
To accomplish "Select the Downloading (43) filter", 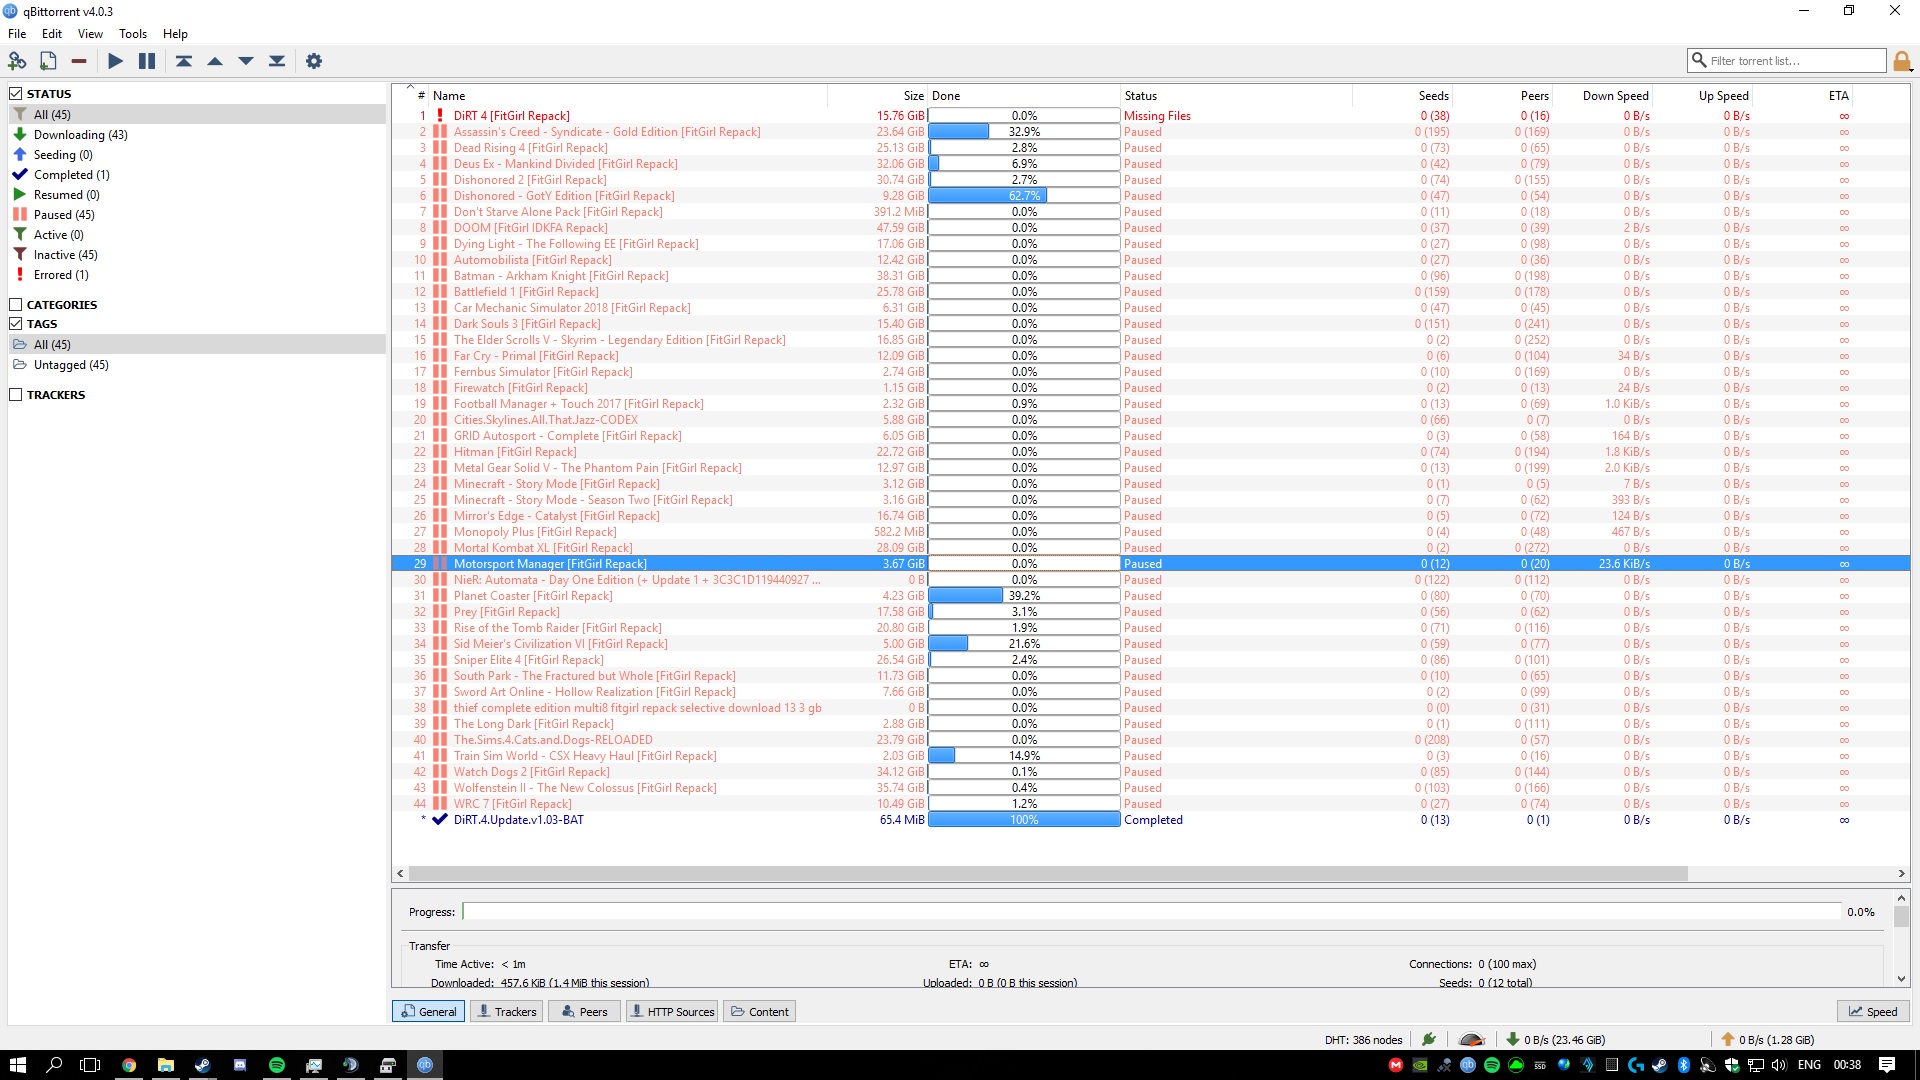I will click(197, 135).
